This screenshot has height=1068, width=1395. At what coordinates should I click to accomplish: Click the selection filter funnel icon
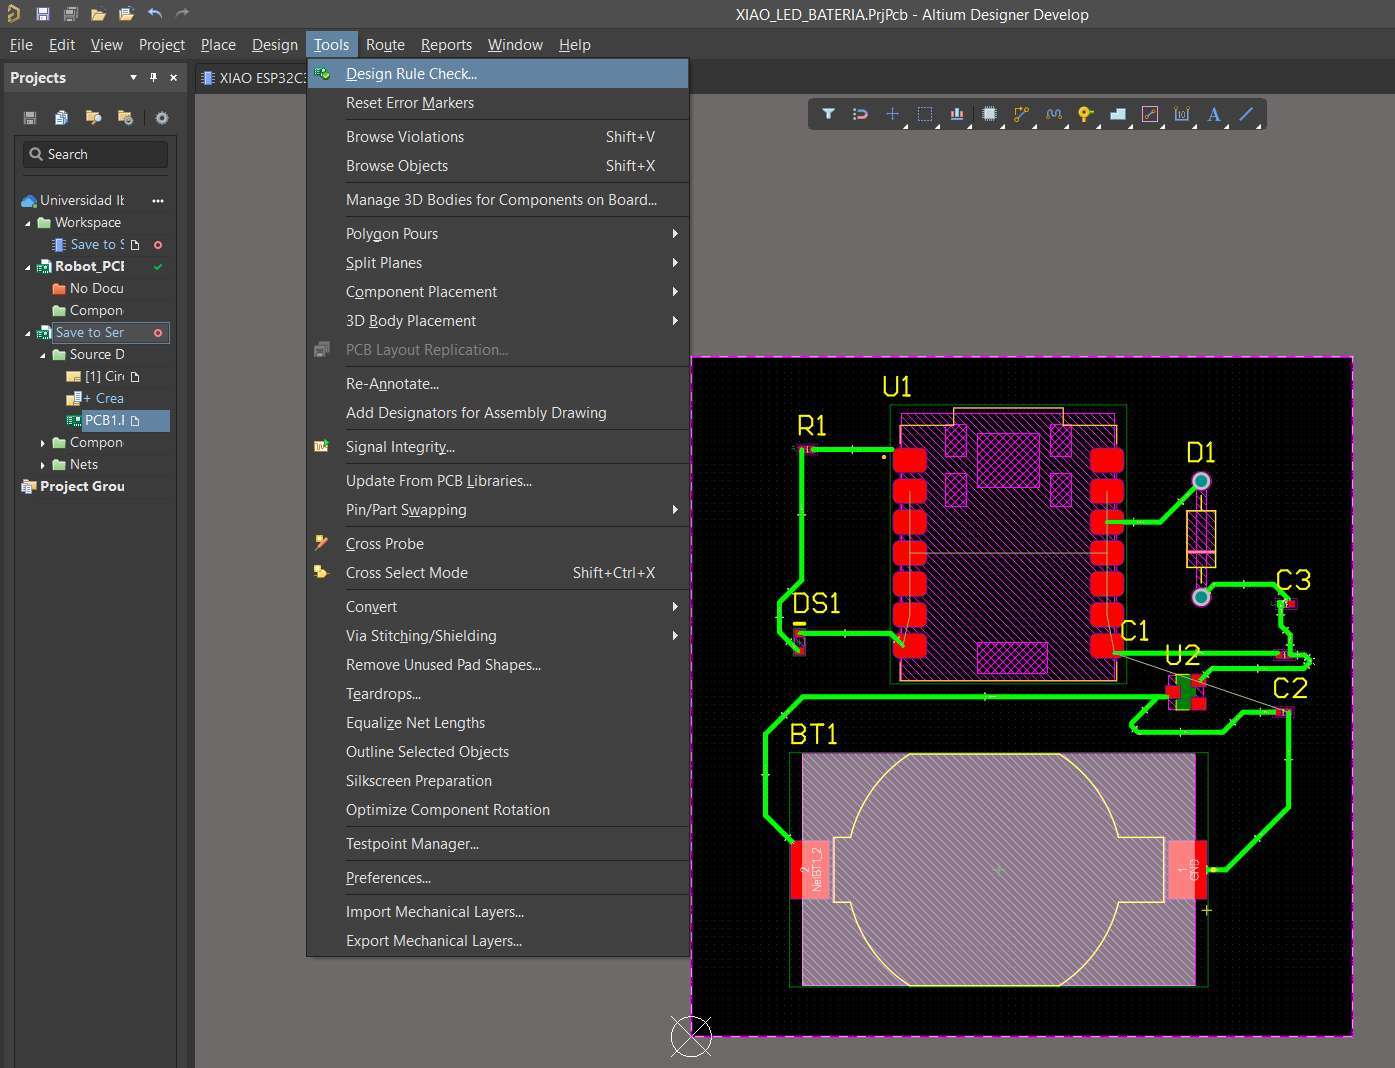(828, 114)
